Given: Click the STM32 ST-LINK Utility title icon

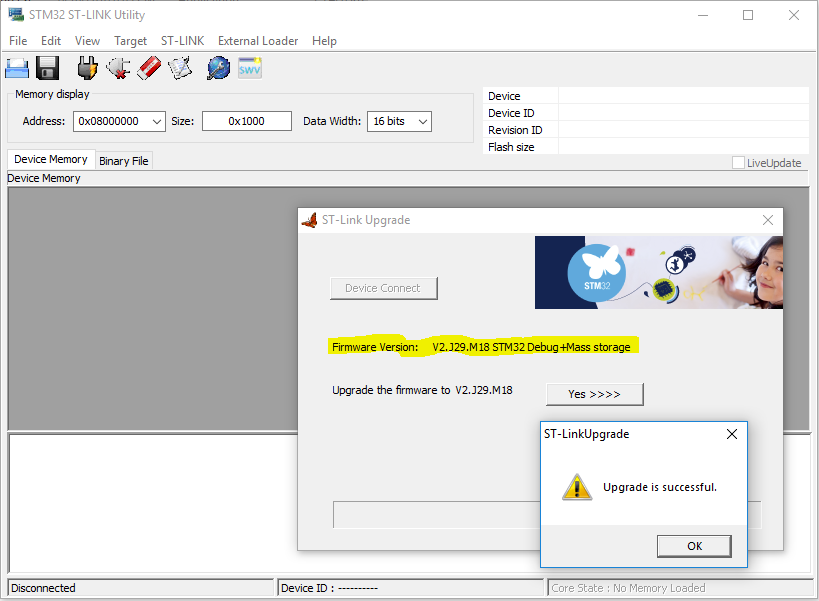Looking at the screenshot, I should 16,15.
